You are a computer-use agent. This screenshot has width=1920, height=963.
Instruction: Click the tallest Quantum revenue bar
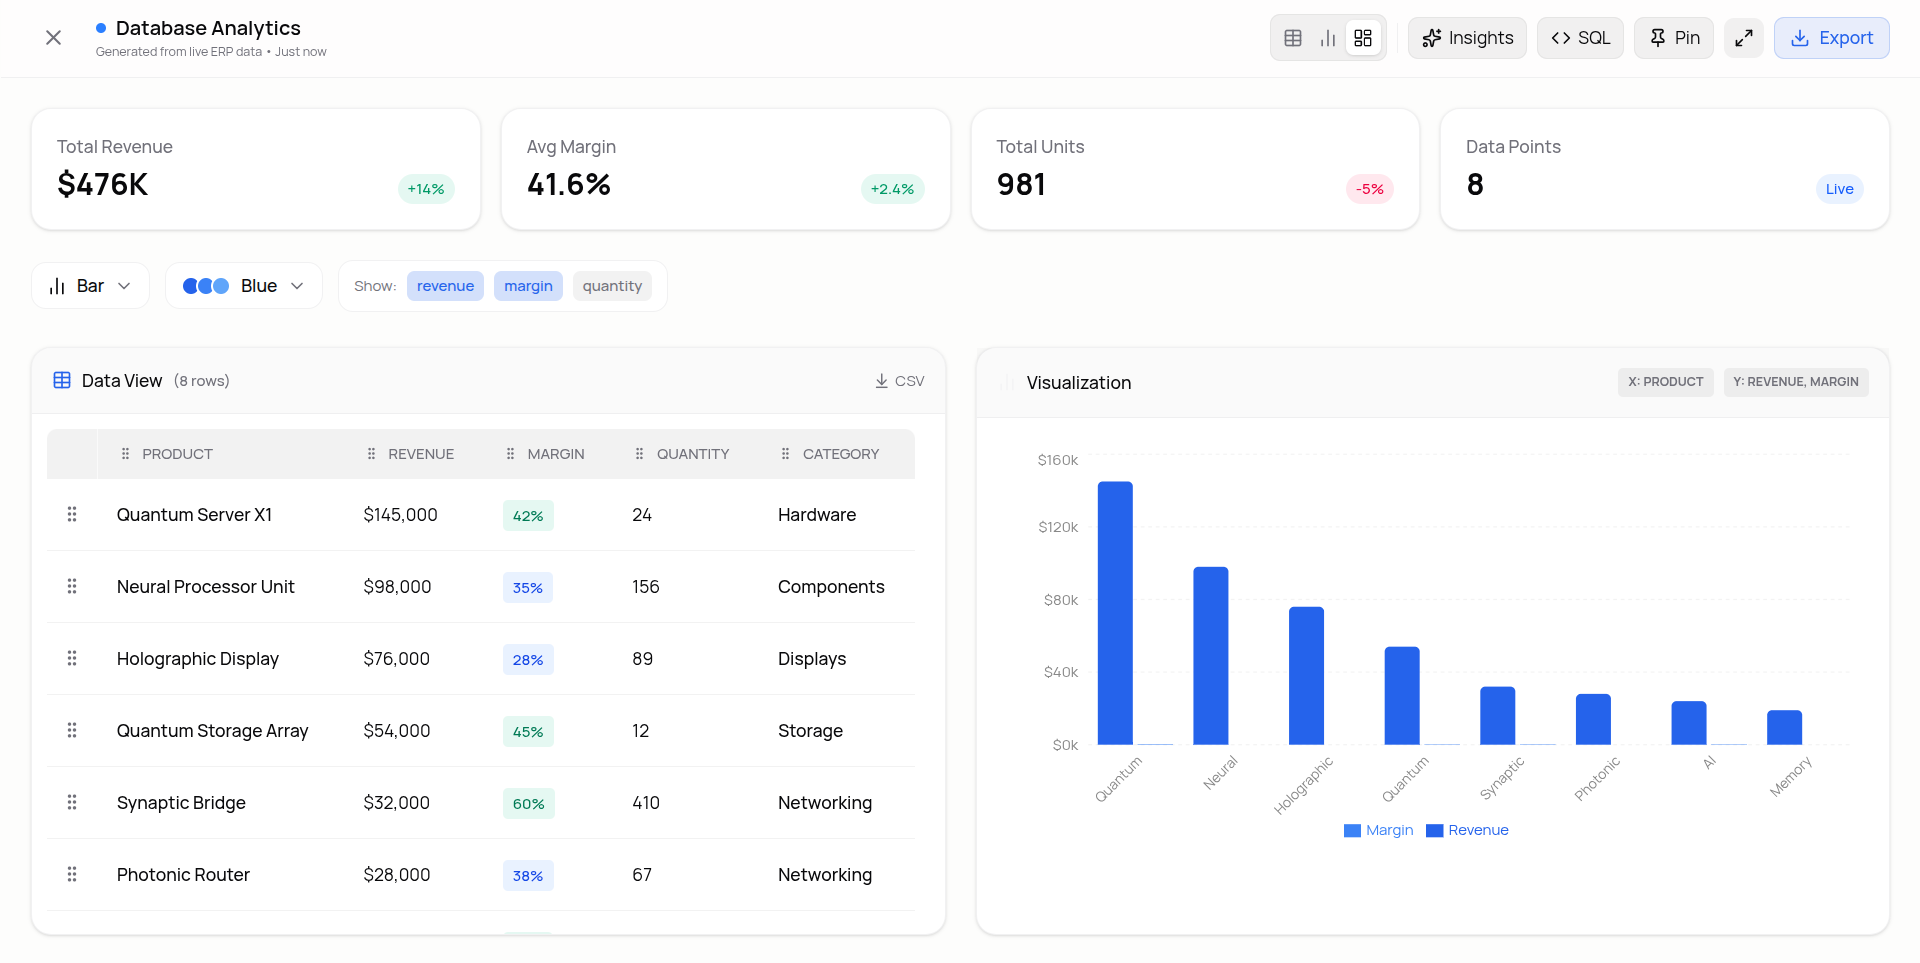click(1115, 613)
